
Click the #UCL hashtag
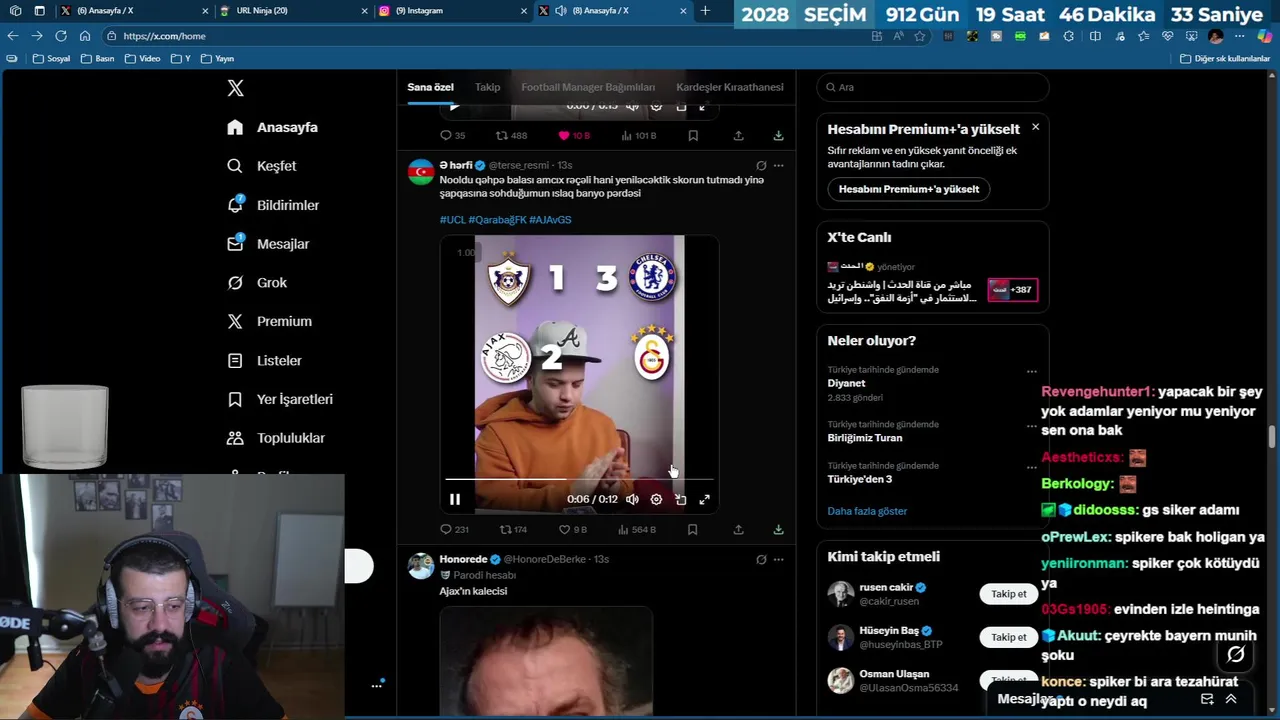pos(452,219)
